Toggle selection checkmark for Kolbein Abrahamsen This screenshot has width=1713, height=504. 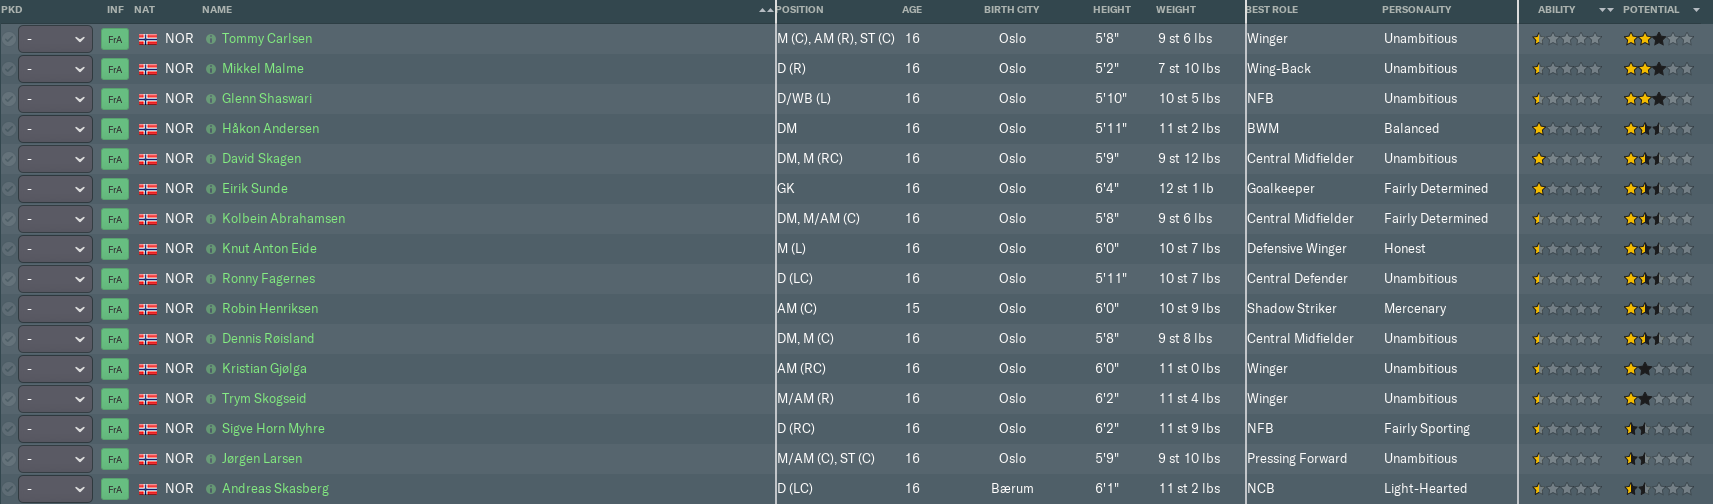tap(9, 219)
